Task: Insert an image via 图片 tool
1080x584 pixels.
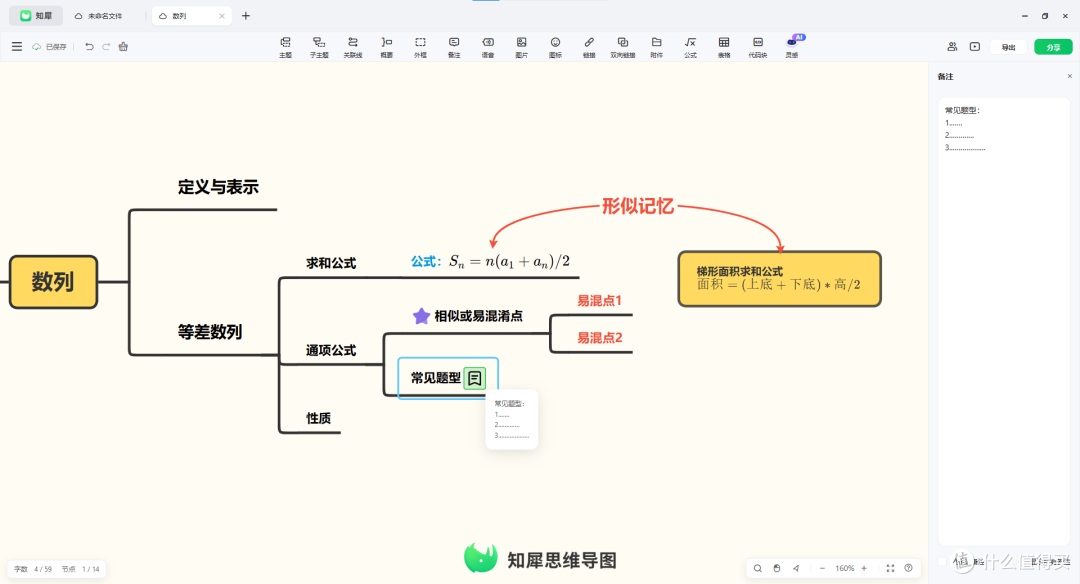Action: click(521, 47)
